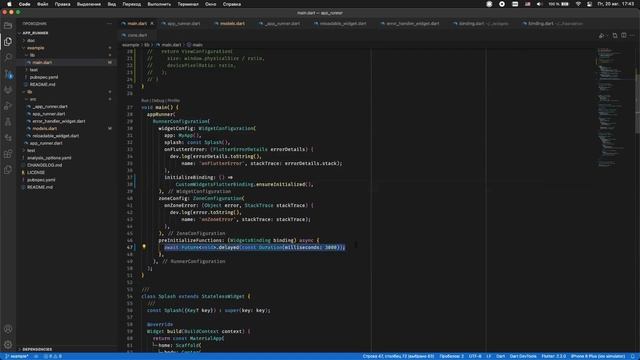Open Explorer panel more actions ellipsis
Viewport: 640px width, 360px height.
tap(109, 24)
